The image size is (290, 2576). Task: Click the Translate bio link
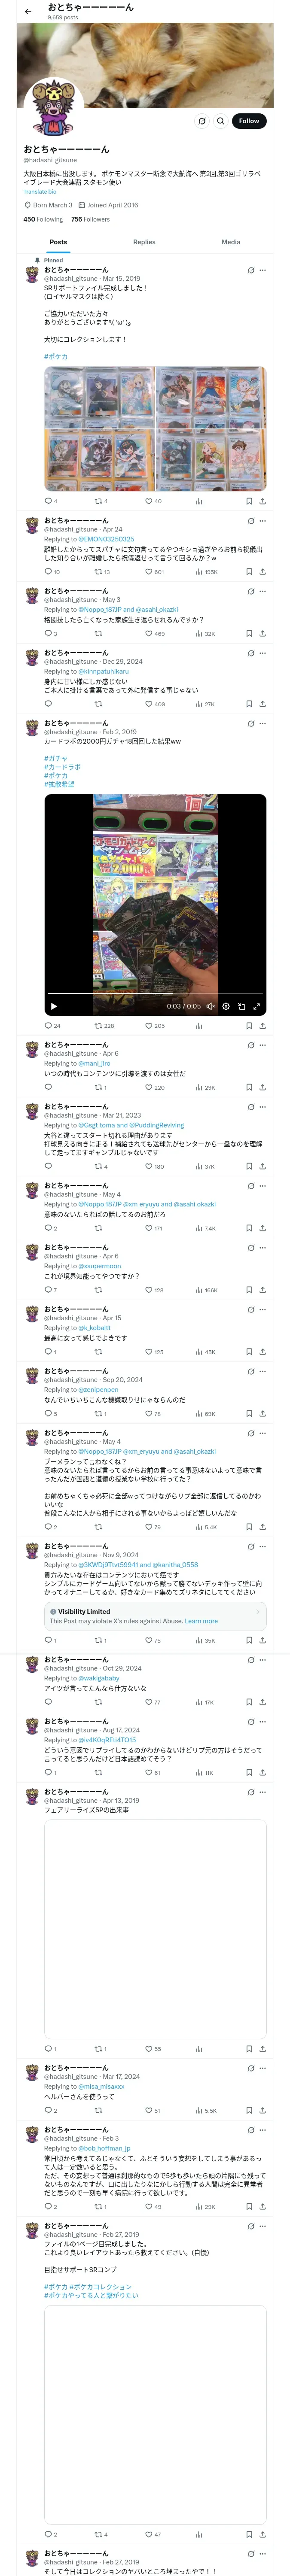(x=40, y=192)
